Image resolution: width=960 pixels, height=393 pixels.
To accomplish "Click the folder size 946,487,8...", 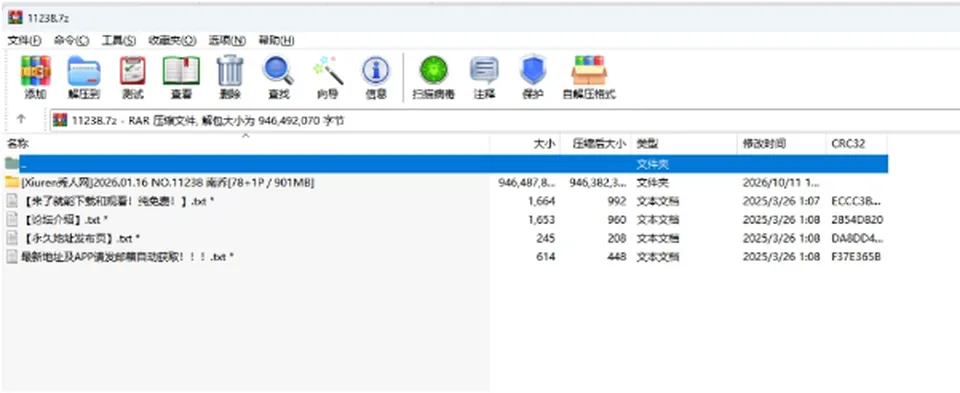I will [x=527, y=182].
